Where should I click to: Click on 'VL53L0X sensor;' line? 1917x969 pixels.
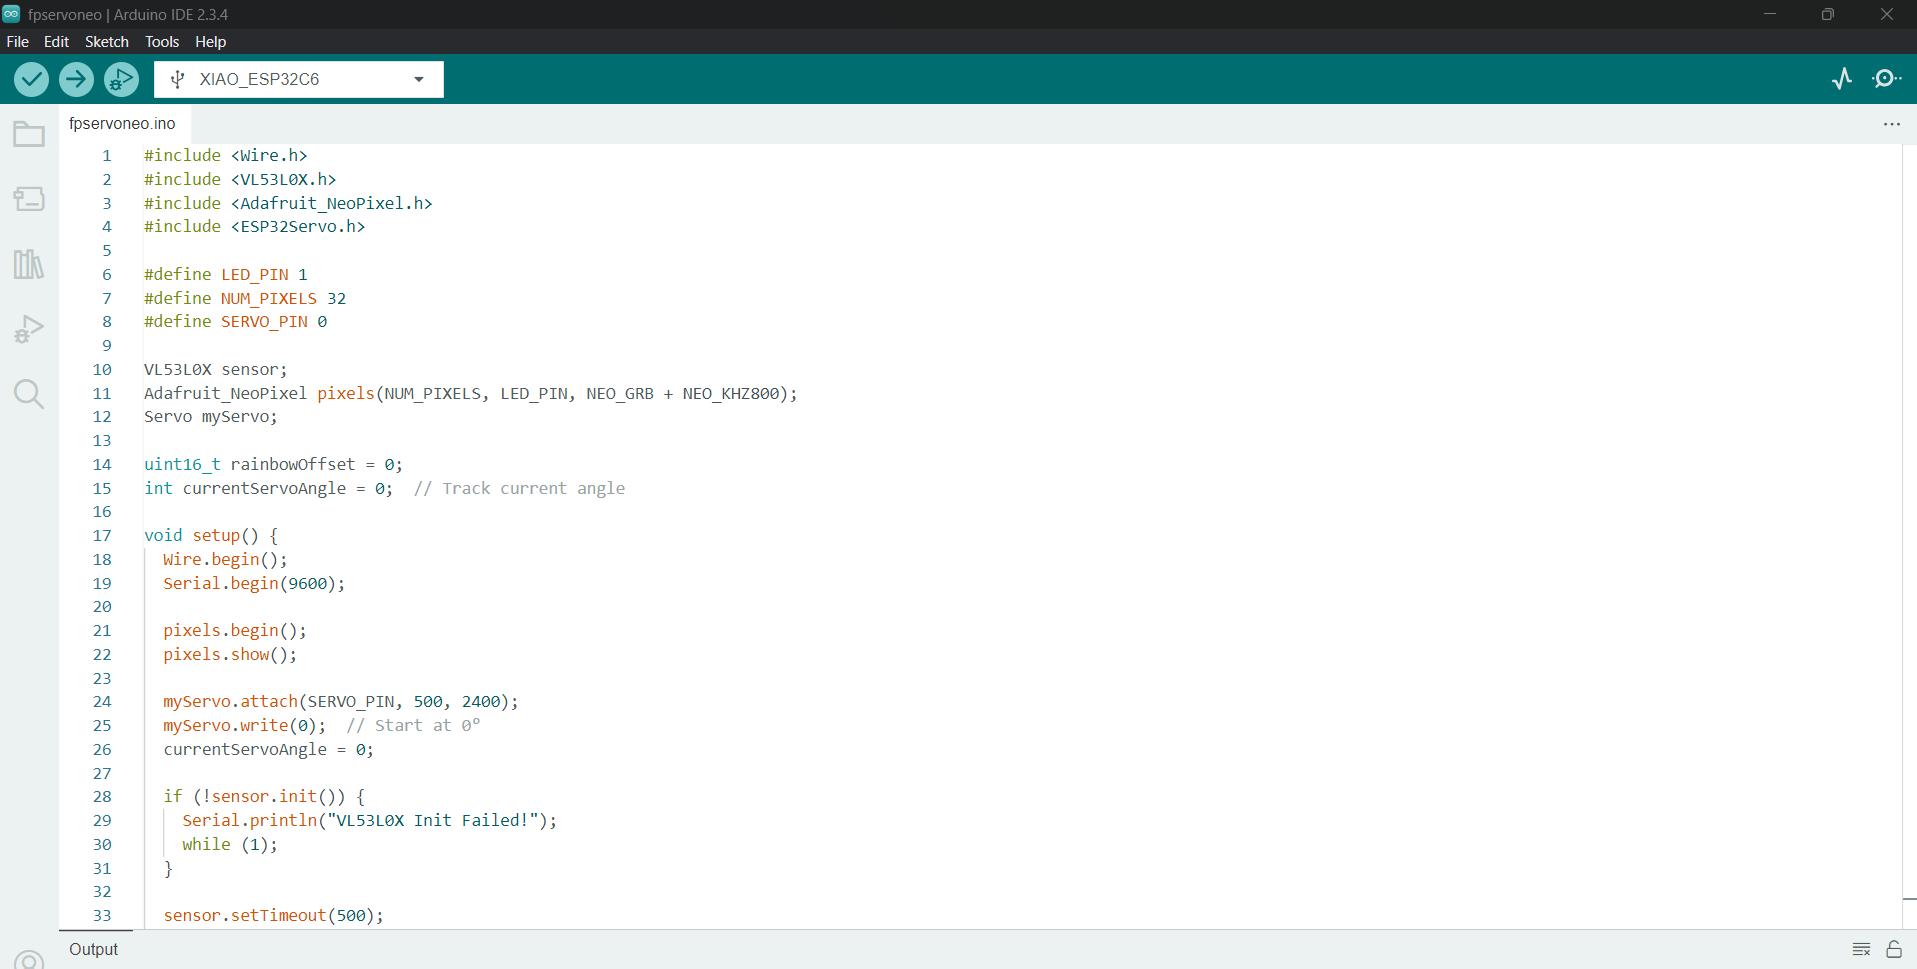coord(216,370)
